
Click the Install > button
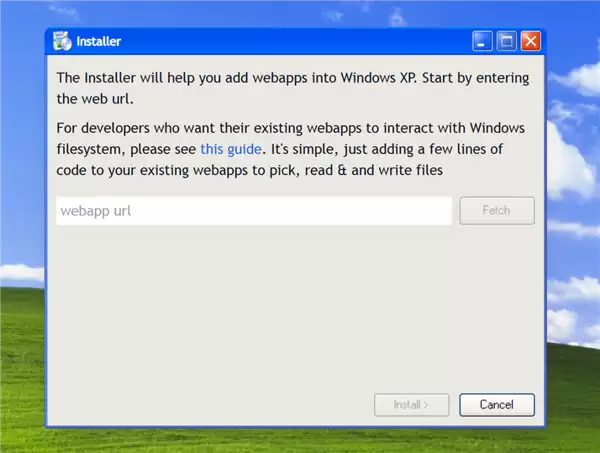[410, 405]
